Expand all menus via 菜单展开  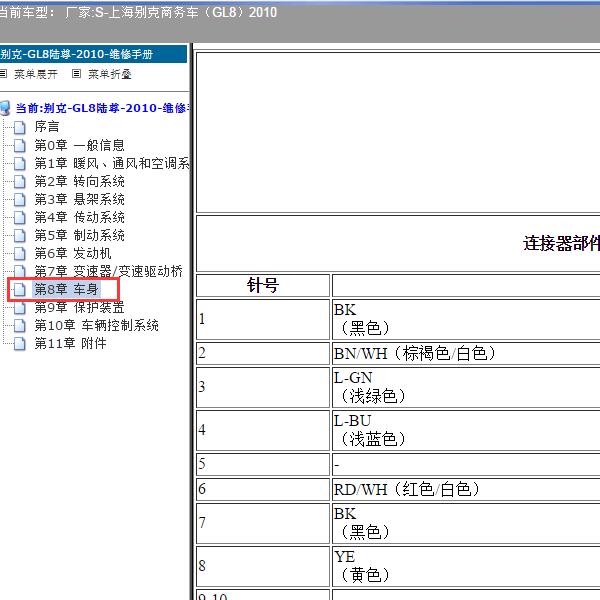pyautogui.click(x=36, y=74)
